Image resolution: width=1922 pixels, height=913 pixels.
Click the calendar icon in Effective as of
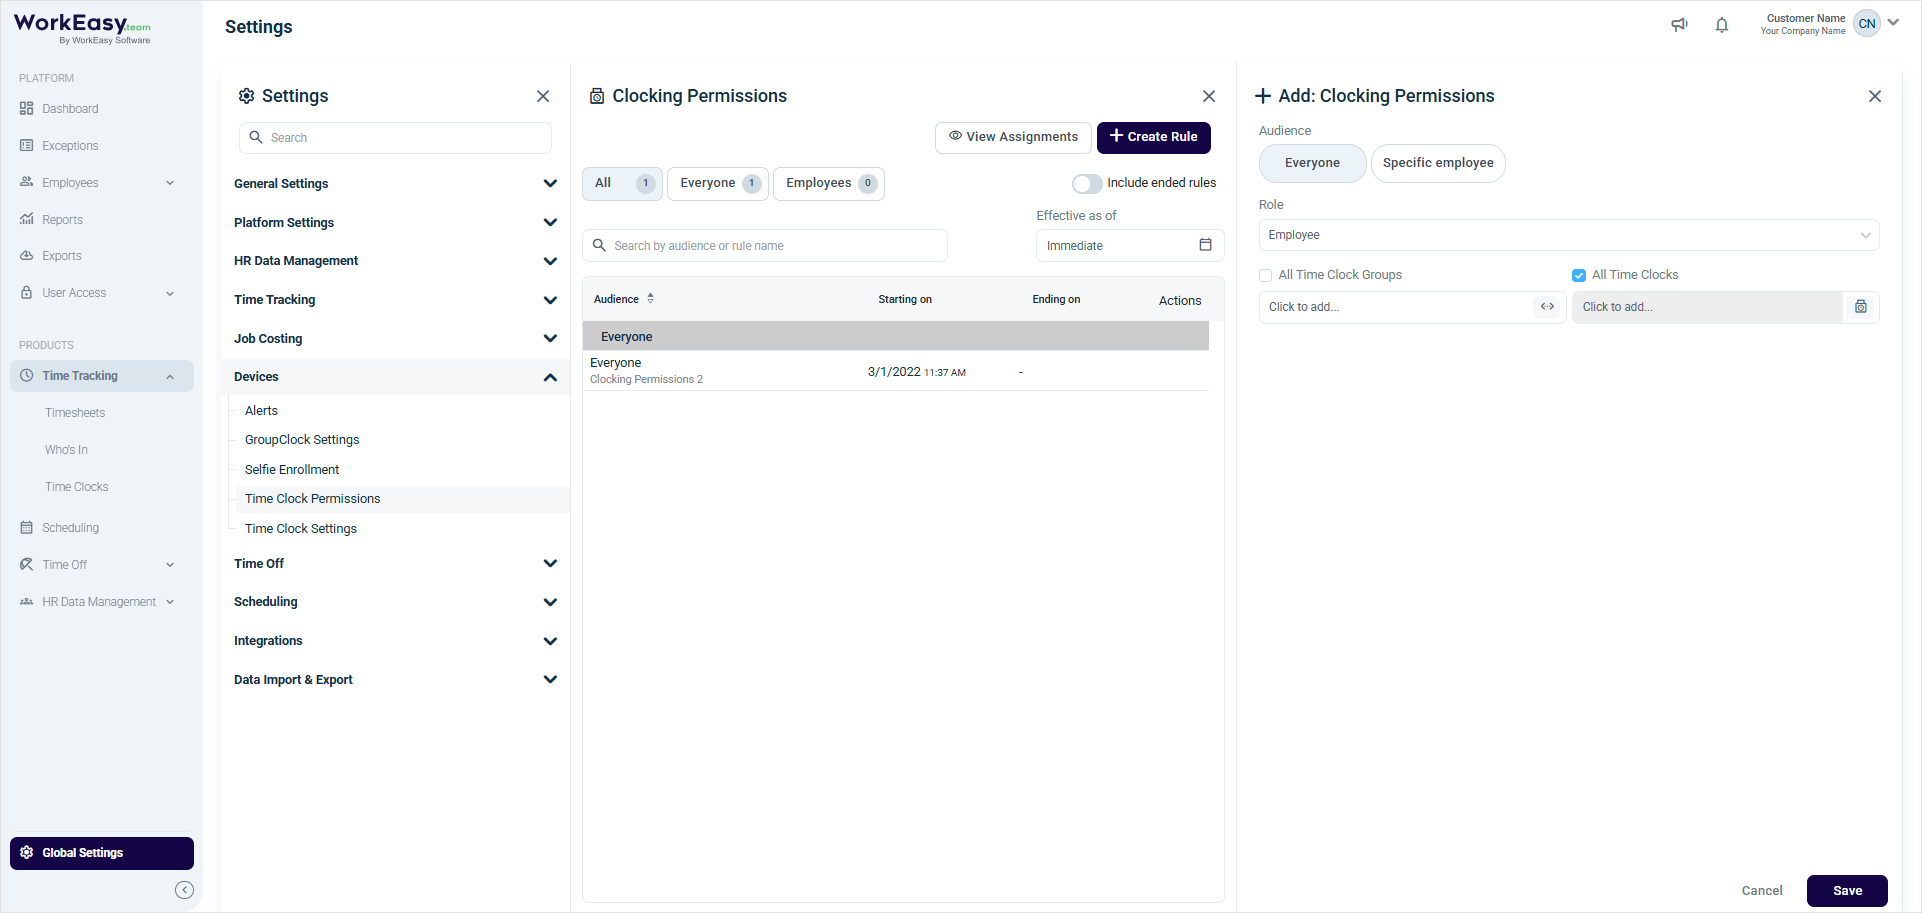(1205, 245)
